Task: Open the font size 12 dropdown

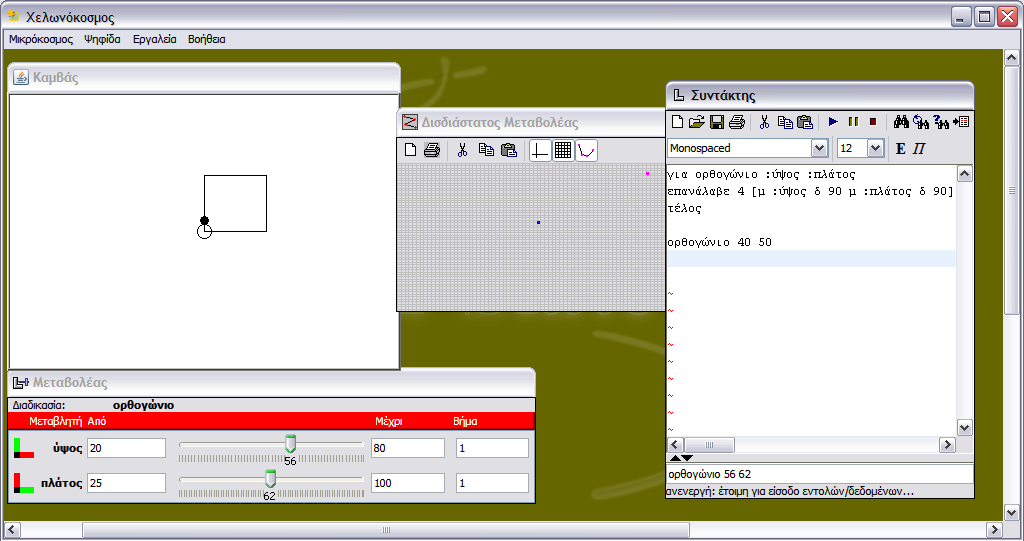Action: [875, 148]
